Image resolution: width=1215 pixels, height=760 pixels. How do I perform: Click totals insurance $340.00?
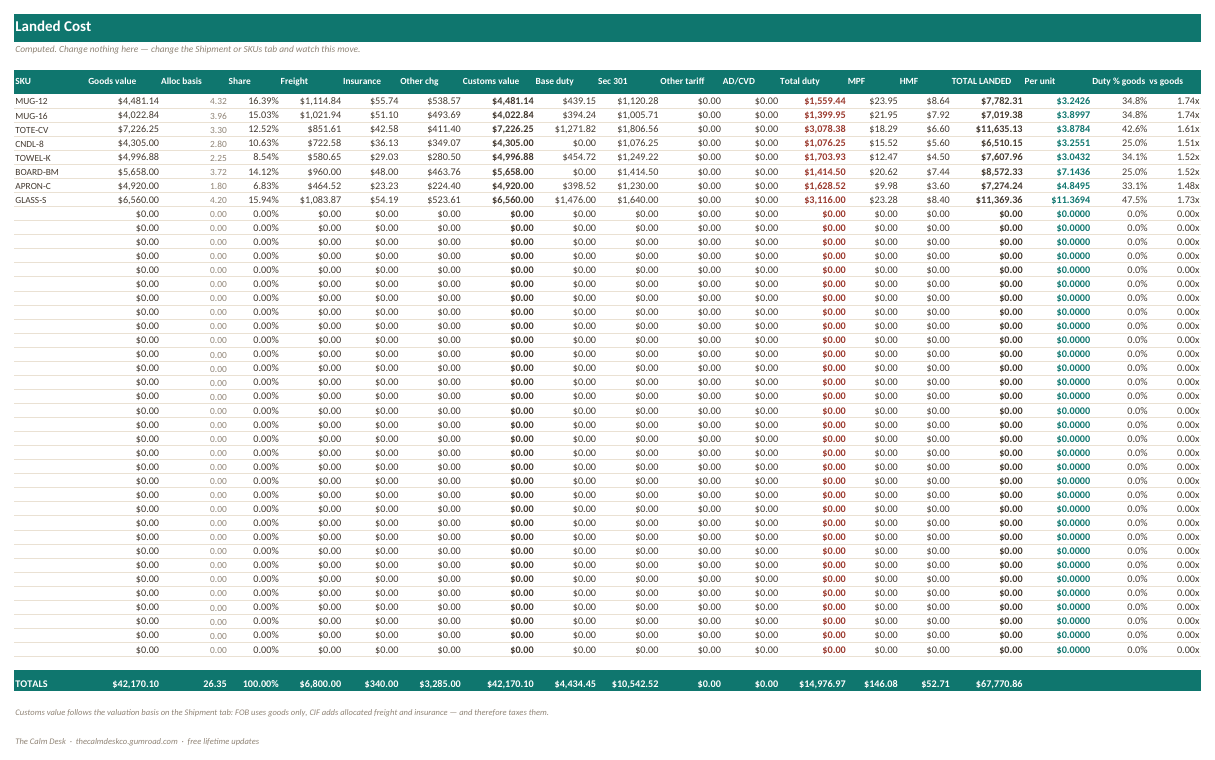pyautogui.click(x=380, y=684)
